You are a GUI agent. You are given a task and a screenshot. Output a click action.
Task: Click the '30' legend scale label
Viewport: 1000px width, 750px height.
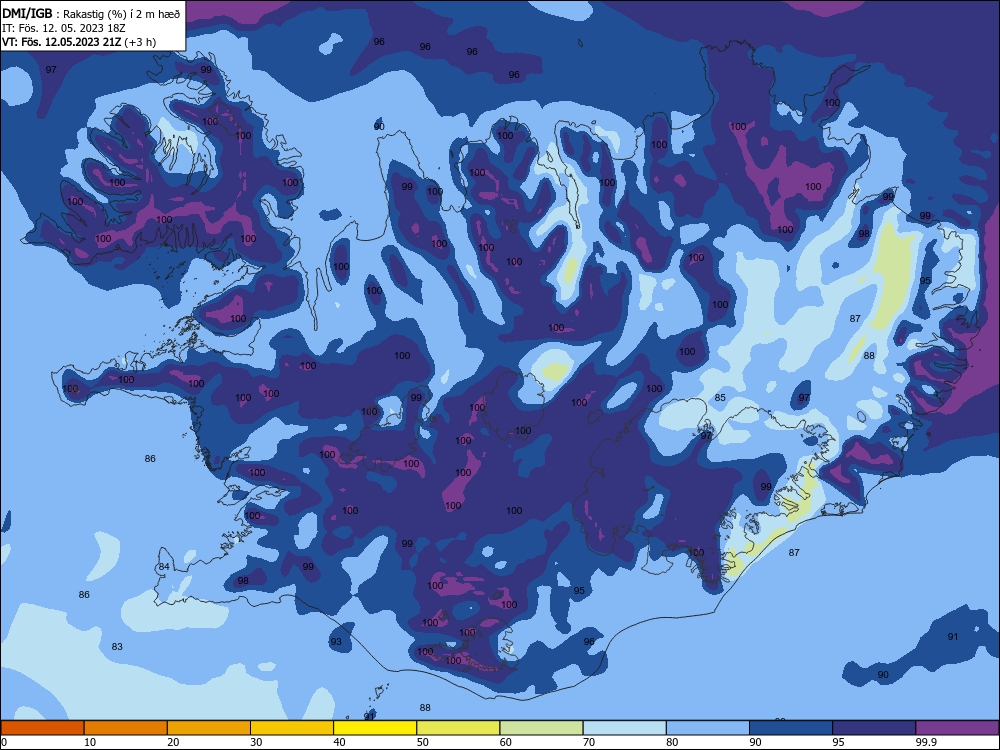[x=256, y=742]
